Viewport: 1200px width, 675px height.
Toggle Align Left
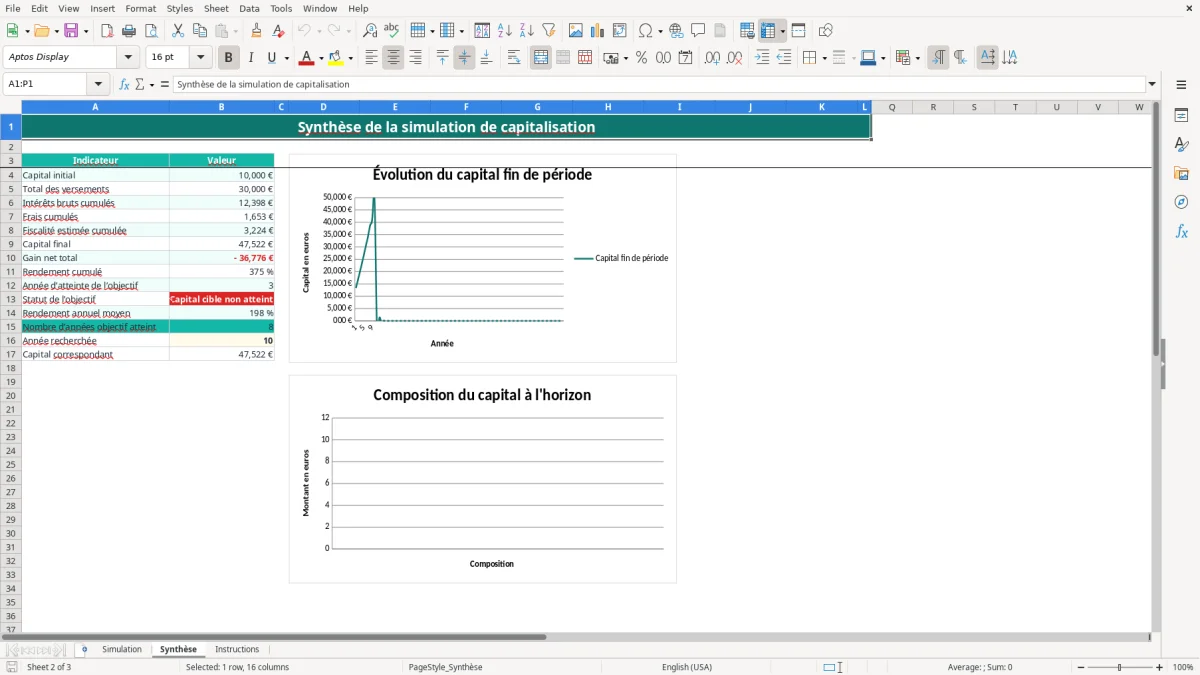pyautogui.click(x=371, y=58)
